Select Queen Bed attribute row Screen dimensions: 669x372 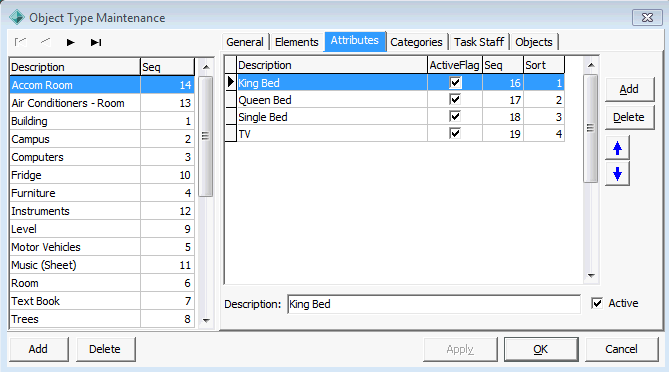tap(395, 99)
